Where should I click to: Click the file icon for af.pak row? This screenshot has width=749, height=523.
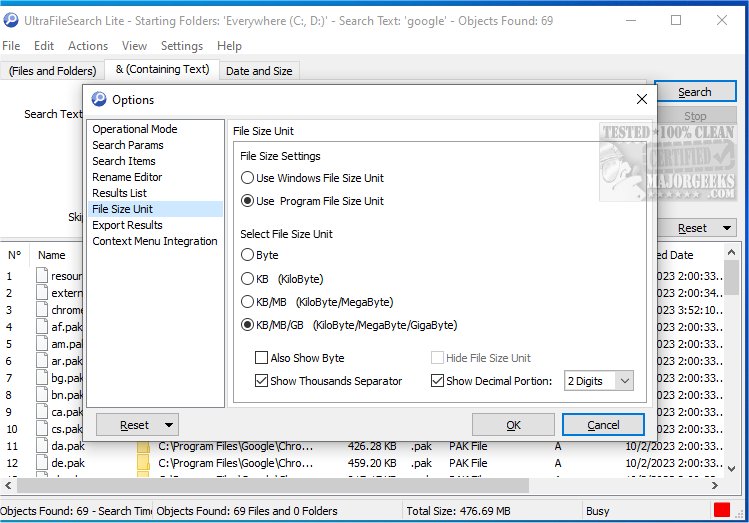click(x=42, y=327)
